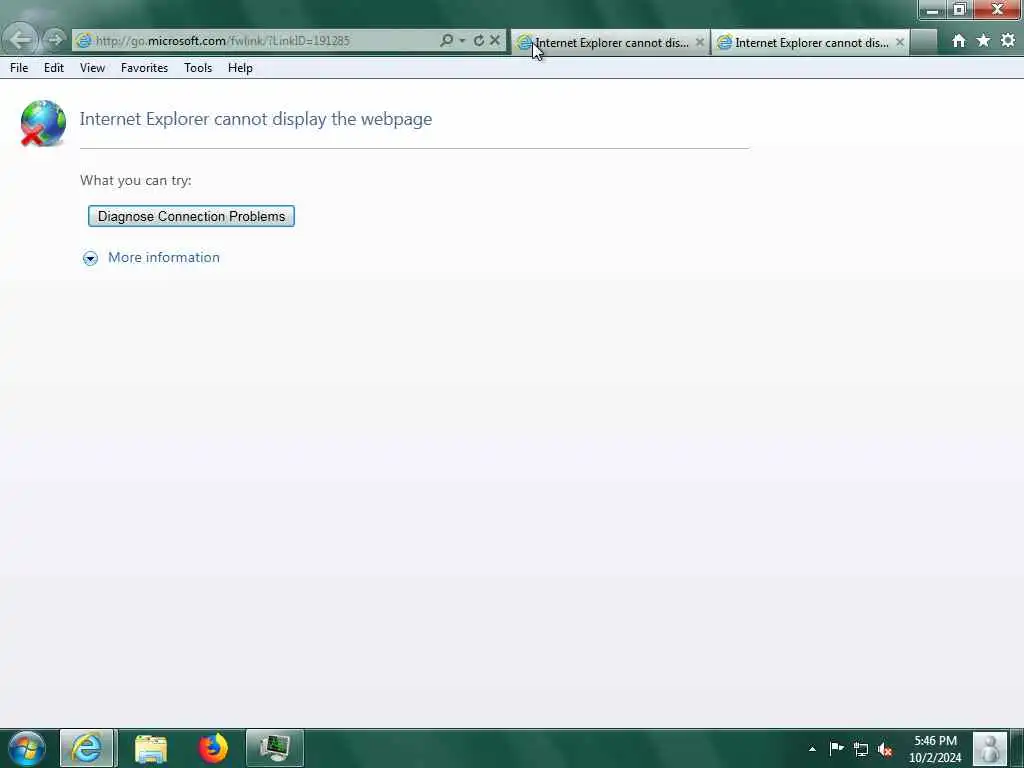Launch Firefox from the taskbar

[x=213, y=748]
